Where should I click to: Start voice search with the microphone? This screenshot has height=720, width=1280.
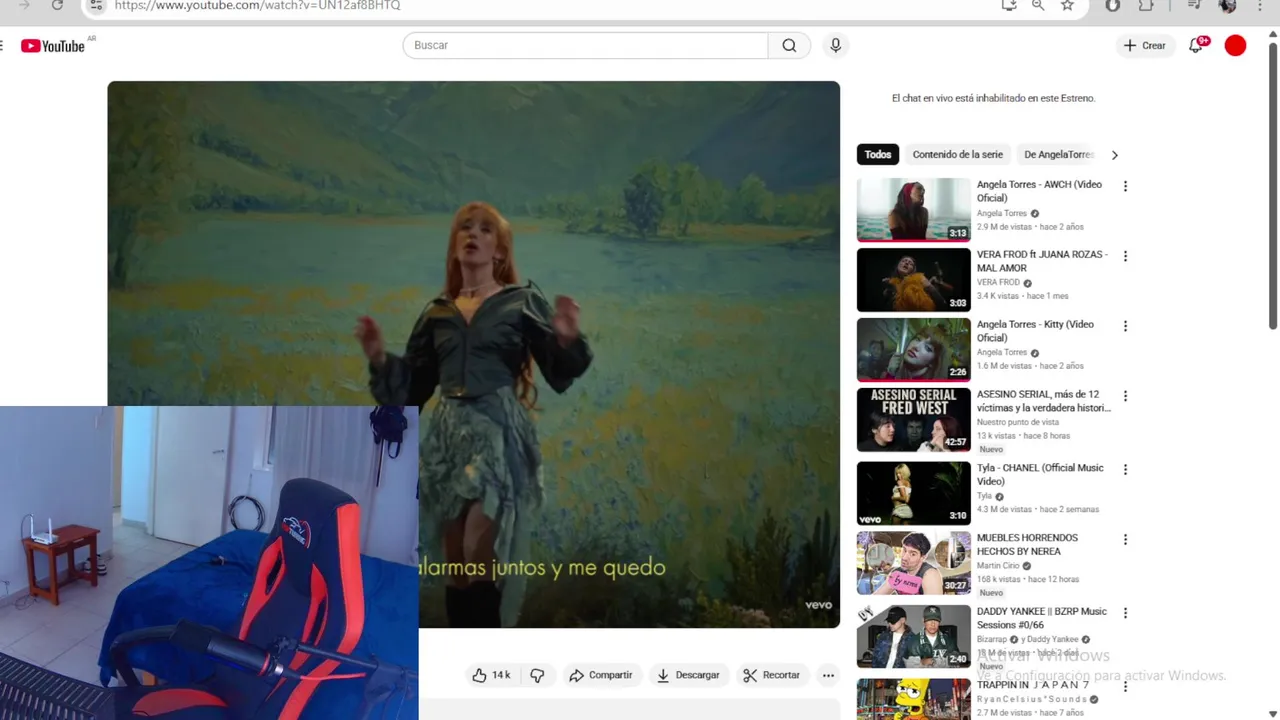point(836,45)
